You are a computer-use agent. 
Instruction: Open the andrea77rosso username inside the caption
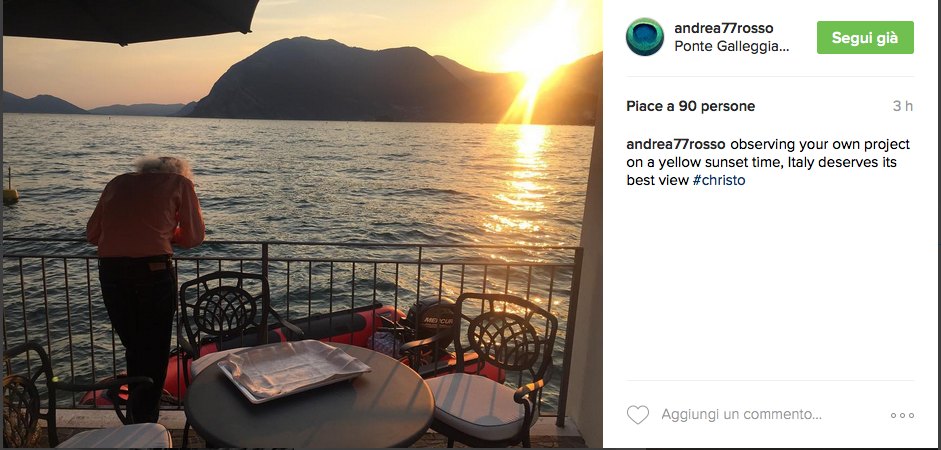(x=676, y=145)
